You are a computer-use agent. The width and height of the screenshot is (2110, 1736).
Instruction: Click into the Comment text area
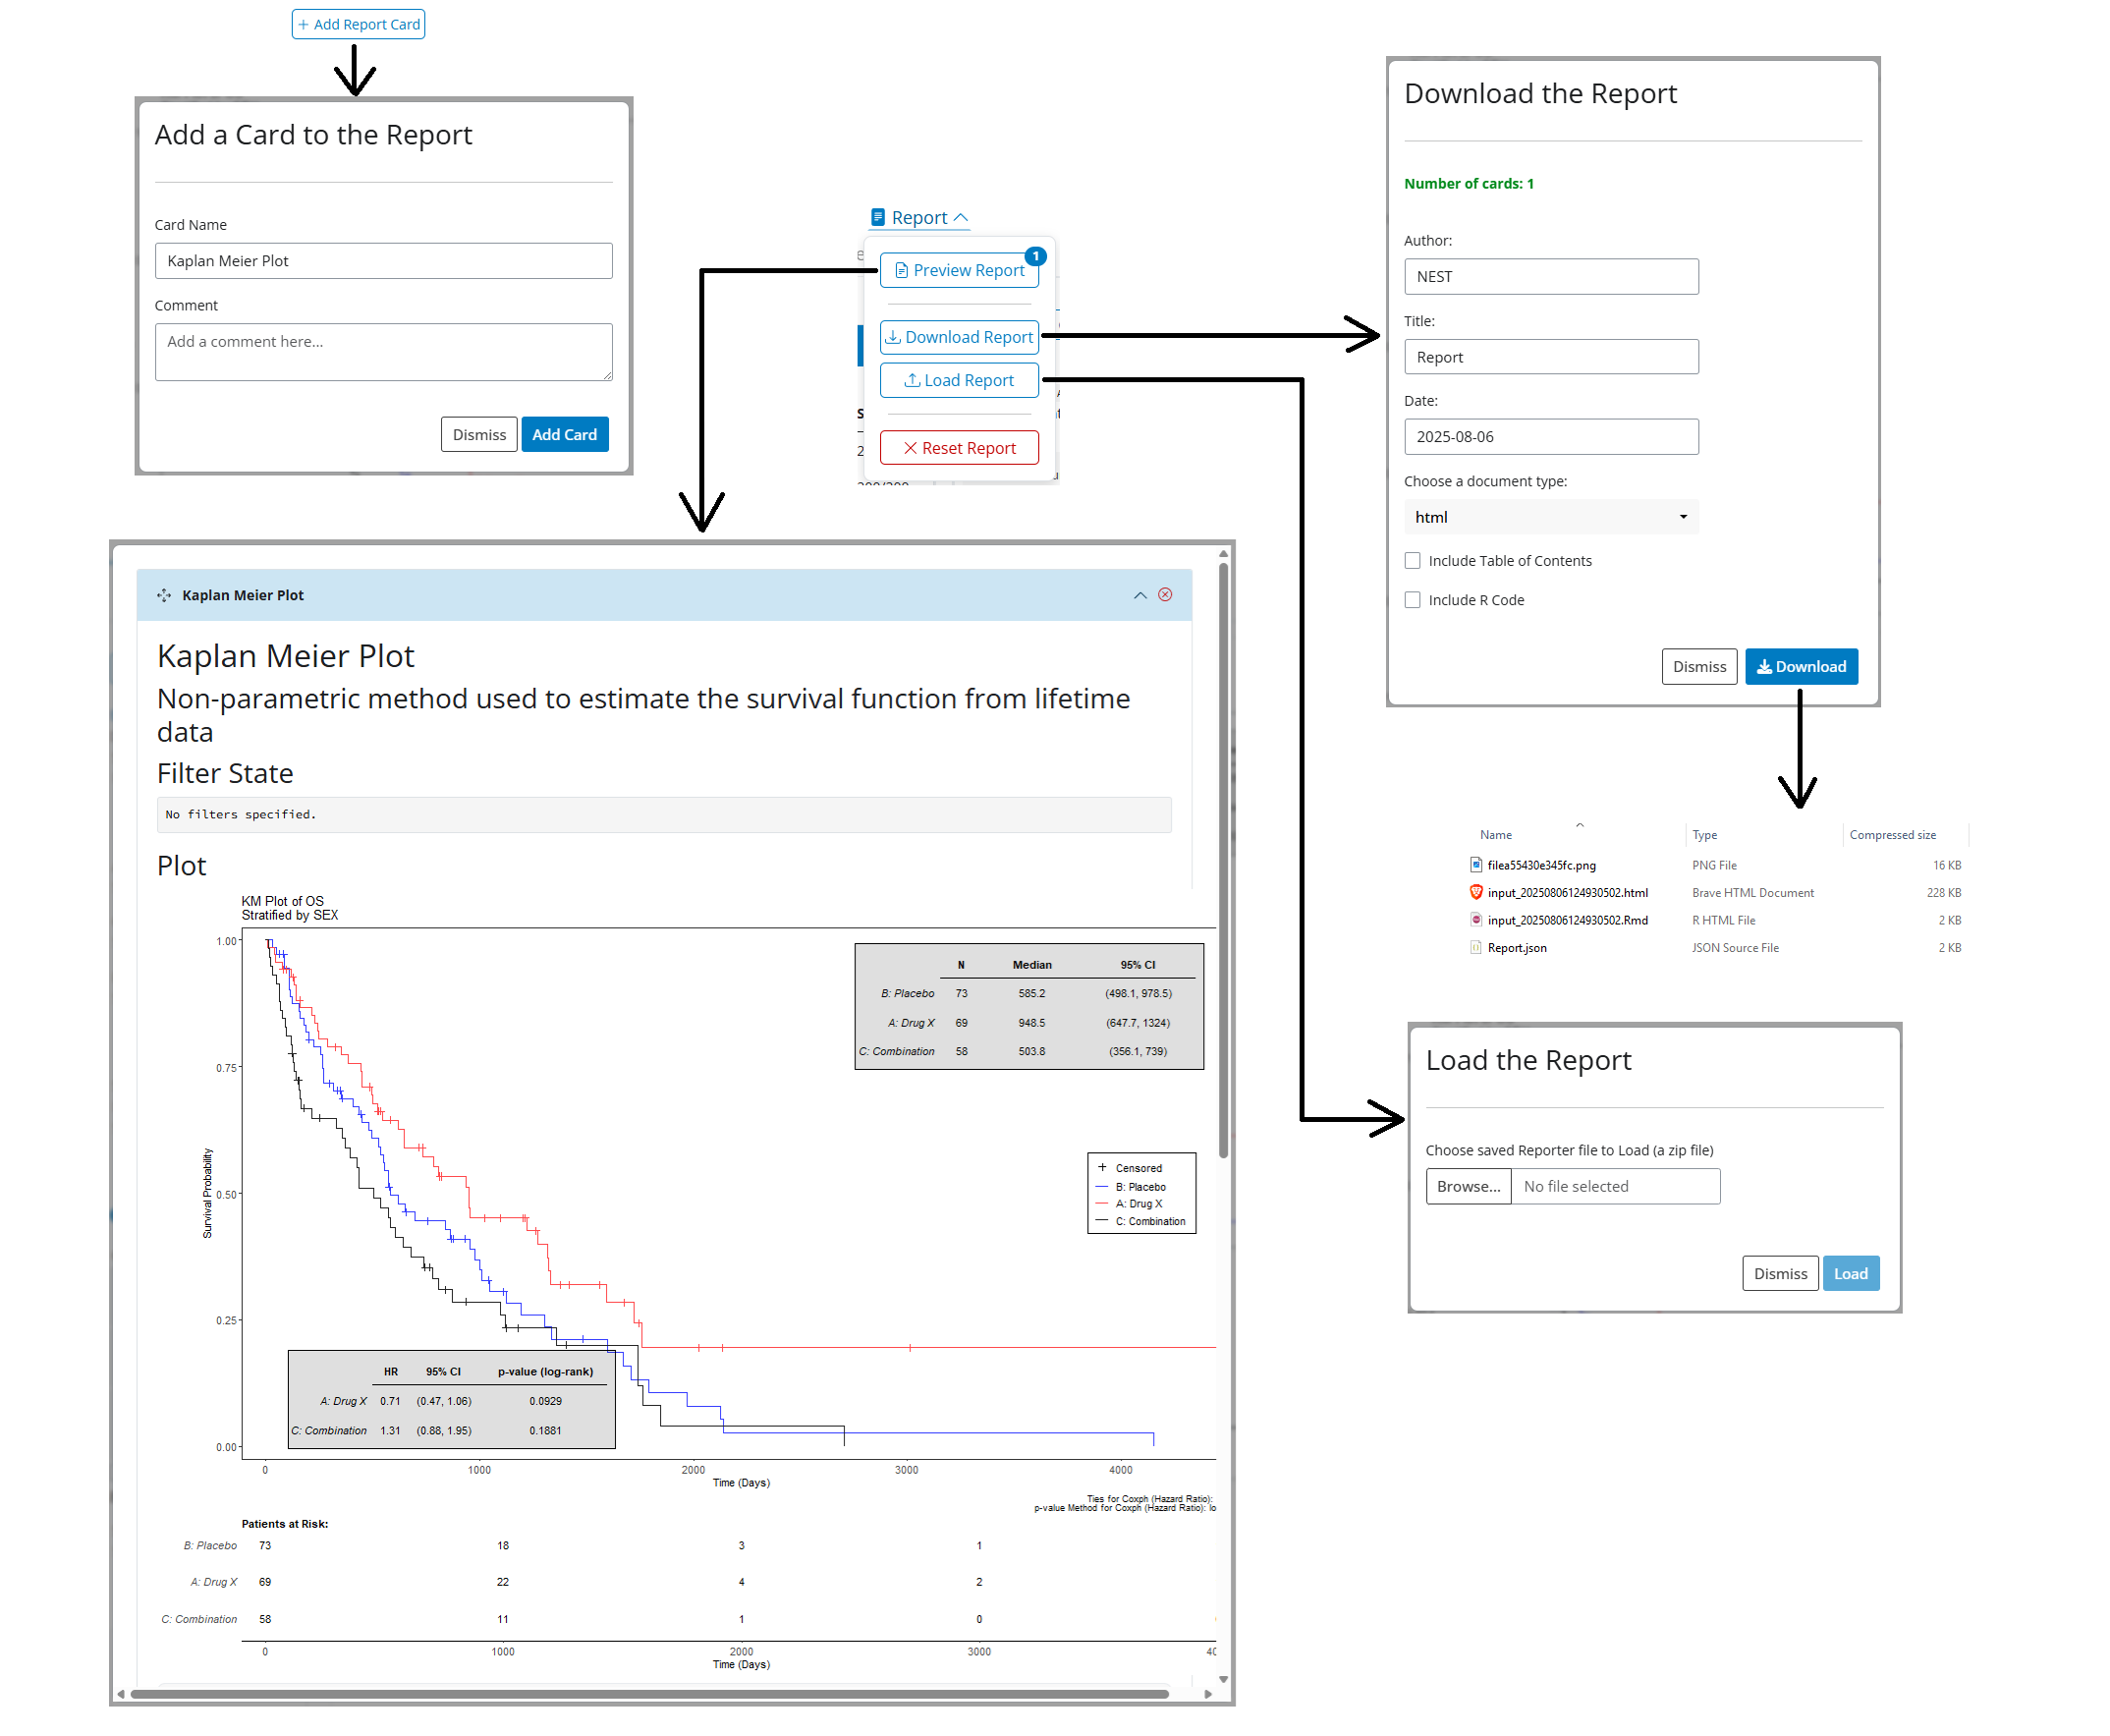pos(383,351)
